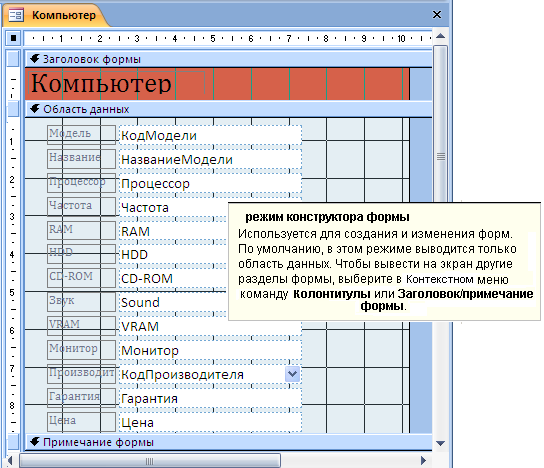The height and width of the screenshot is (468, 544).
Task: Select the RAM label control
Action: (82, 230)
